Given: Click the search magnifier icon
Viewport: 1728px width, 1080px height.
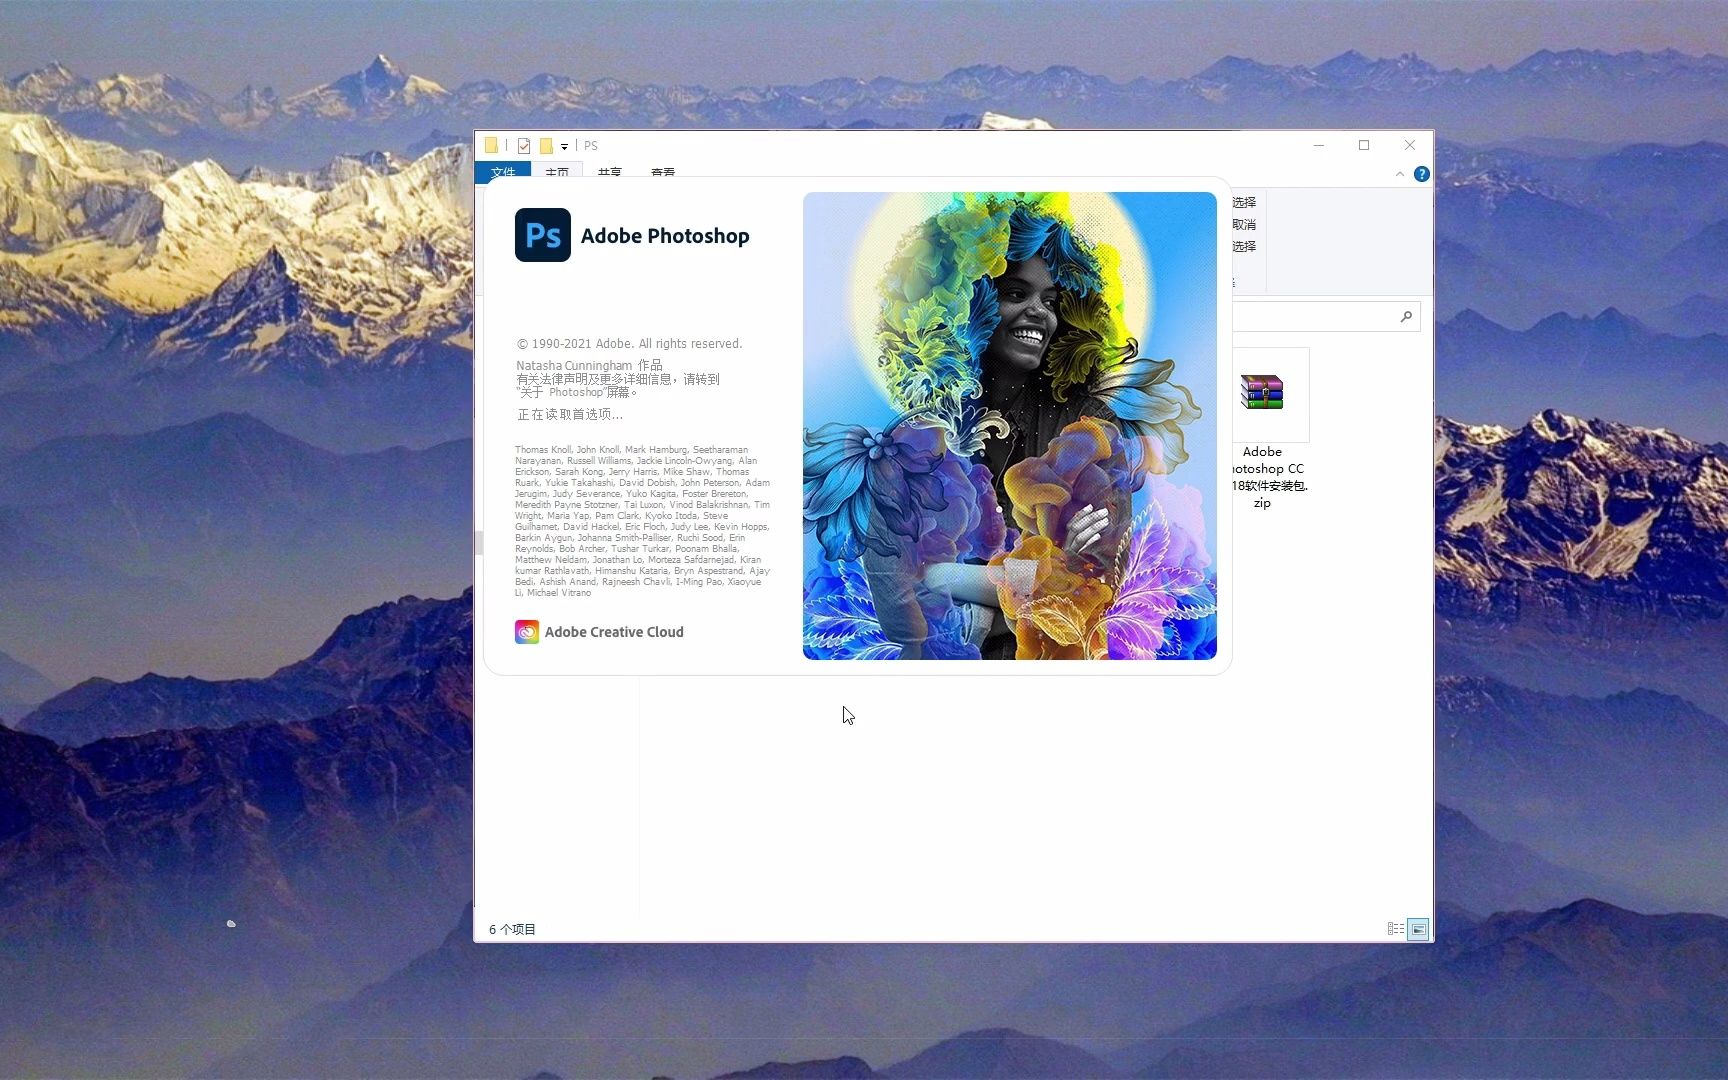Looking at the screenshot, I should [x=1406, y=316].
